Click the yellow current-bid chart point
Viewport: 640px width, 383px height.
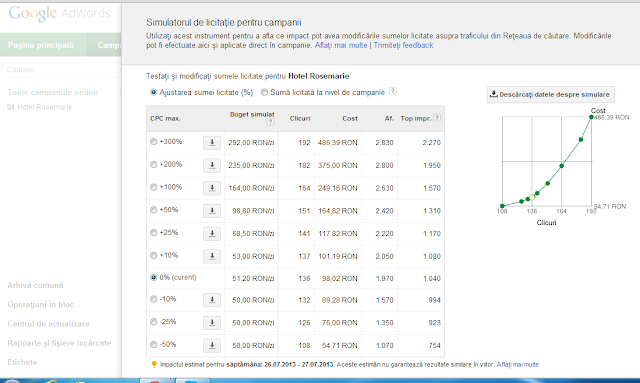pos(532,197)
